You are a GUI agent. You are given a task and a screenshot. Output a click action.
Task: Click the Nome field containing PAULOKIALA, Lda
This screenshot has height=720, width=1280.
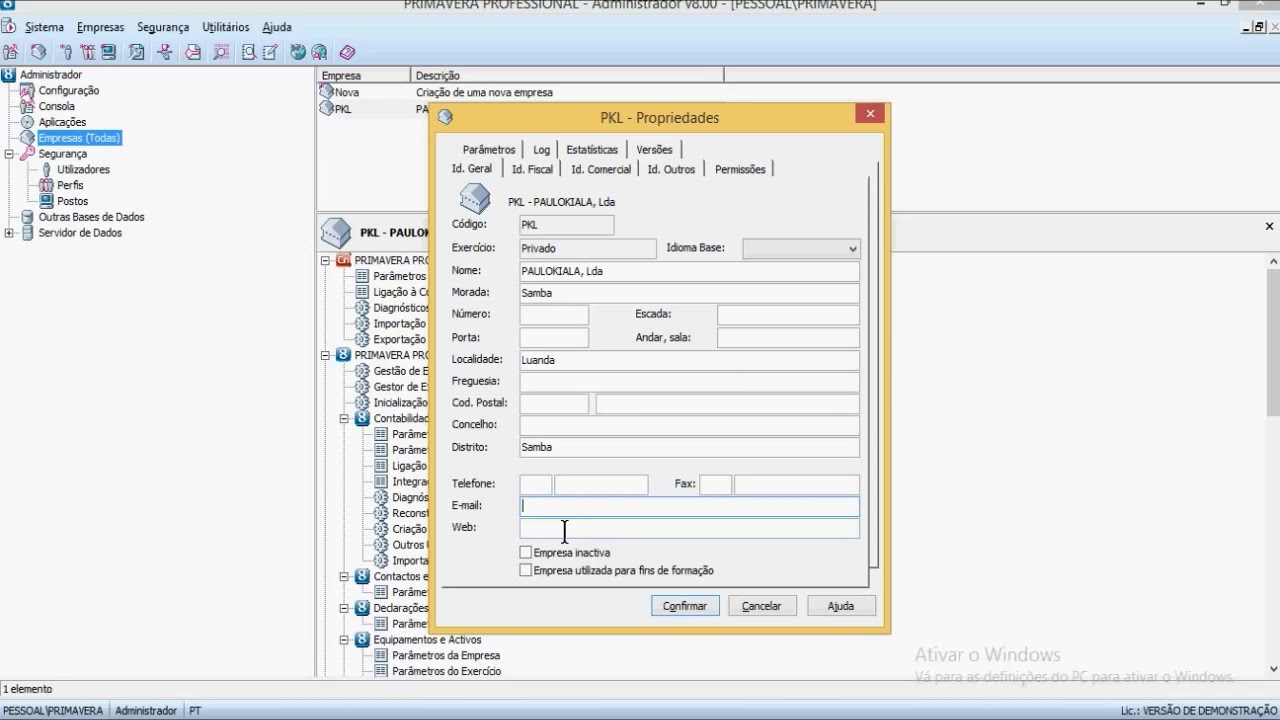point(689,271)
